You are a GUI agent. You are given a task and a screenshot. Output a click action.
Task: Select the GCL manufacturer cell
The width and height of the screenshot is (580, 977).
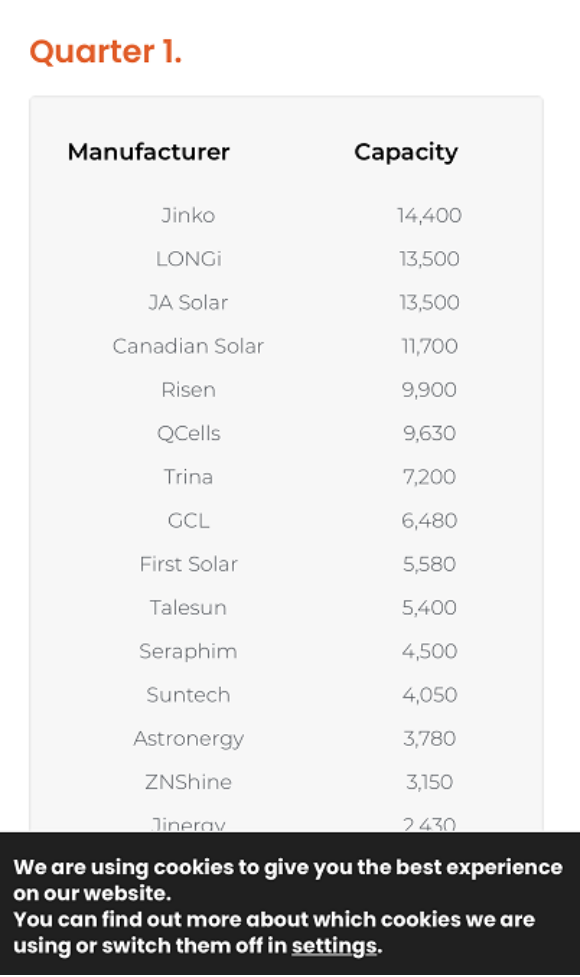click(x=189, y=520)
